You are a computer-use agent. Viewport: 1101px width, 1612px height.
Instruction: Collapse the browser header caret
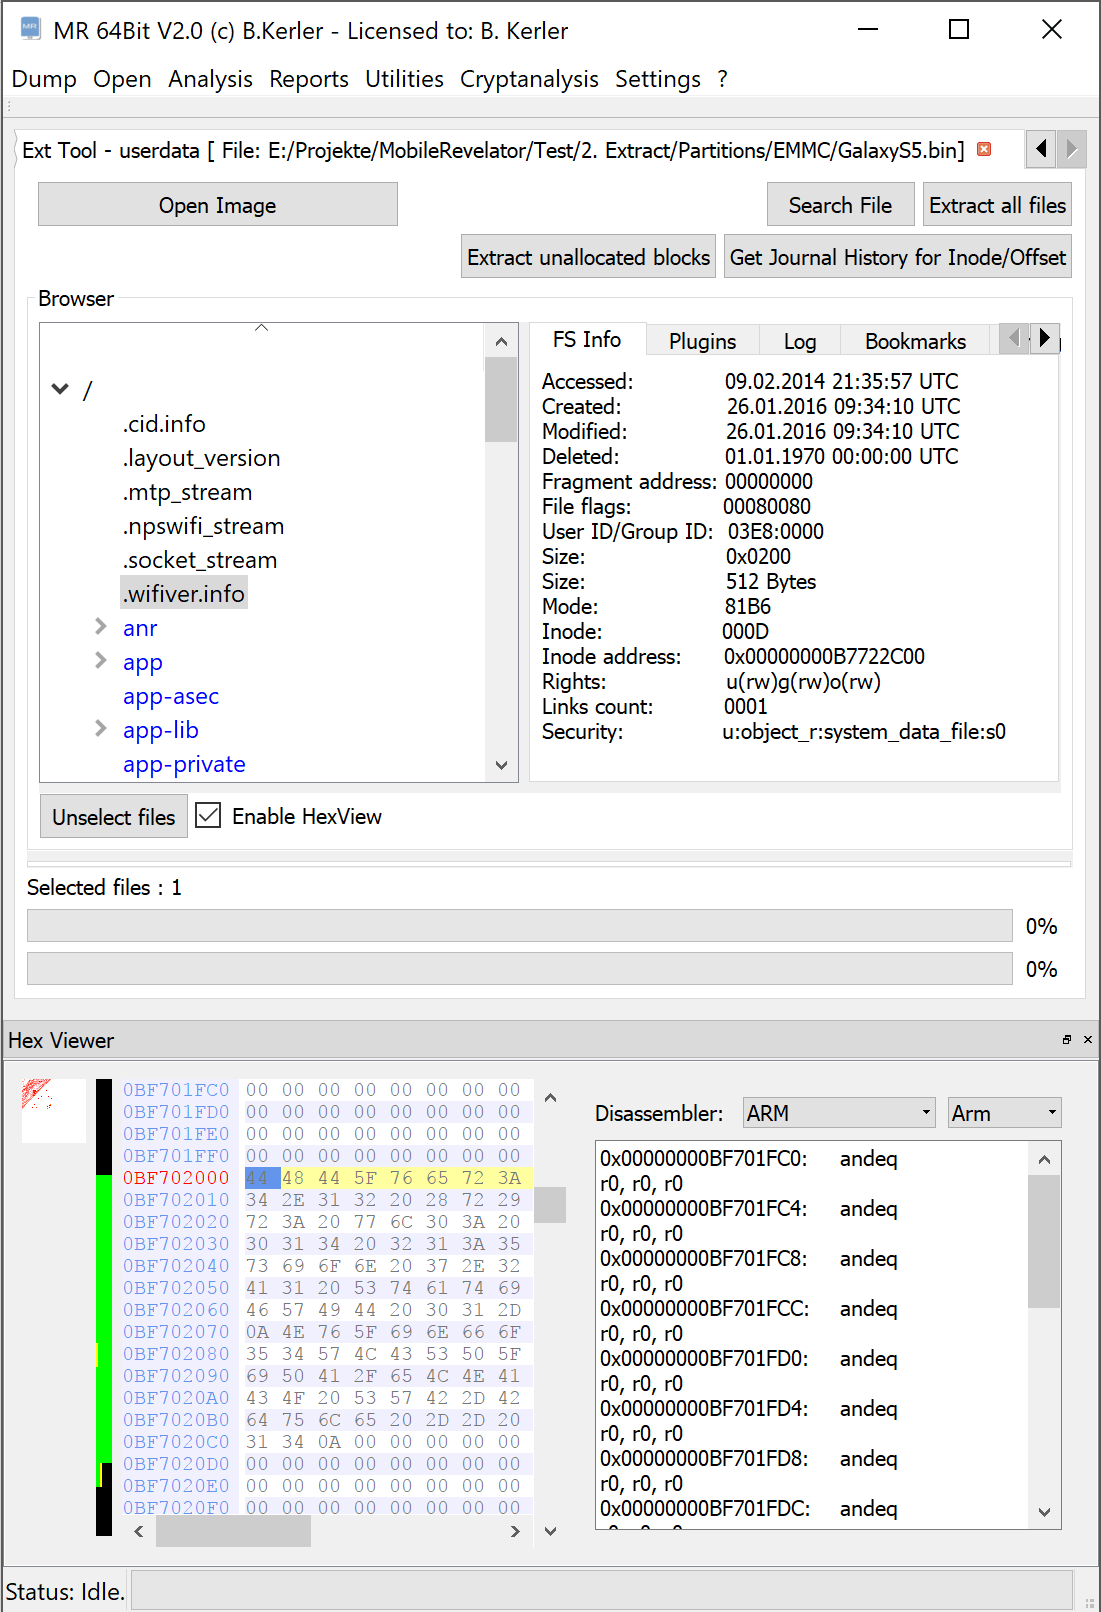(x=262, y=328)
